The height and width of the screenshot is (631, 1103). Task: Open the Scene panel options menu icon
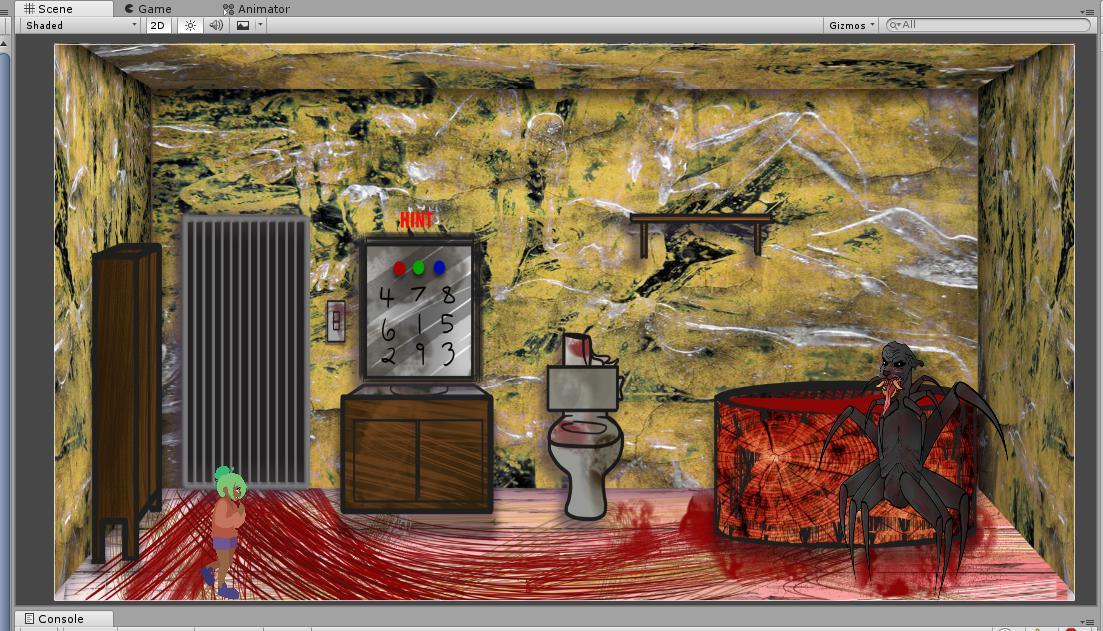click(1088, 11)
